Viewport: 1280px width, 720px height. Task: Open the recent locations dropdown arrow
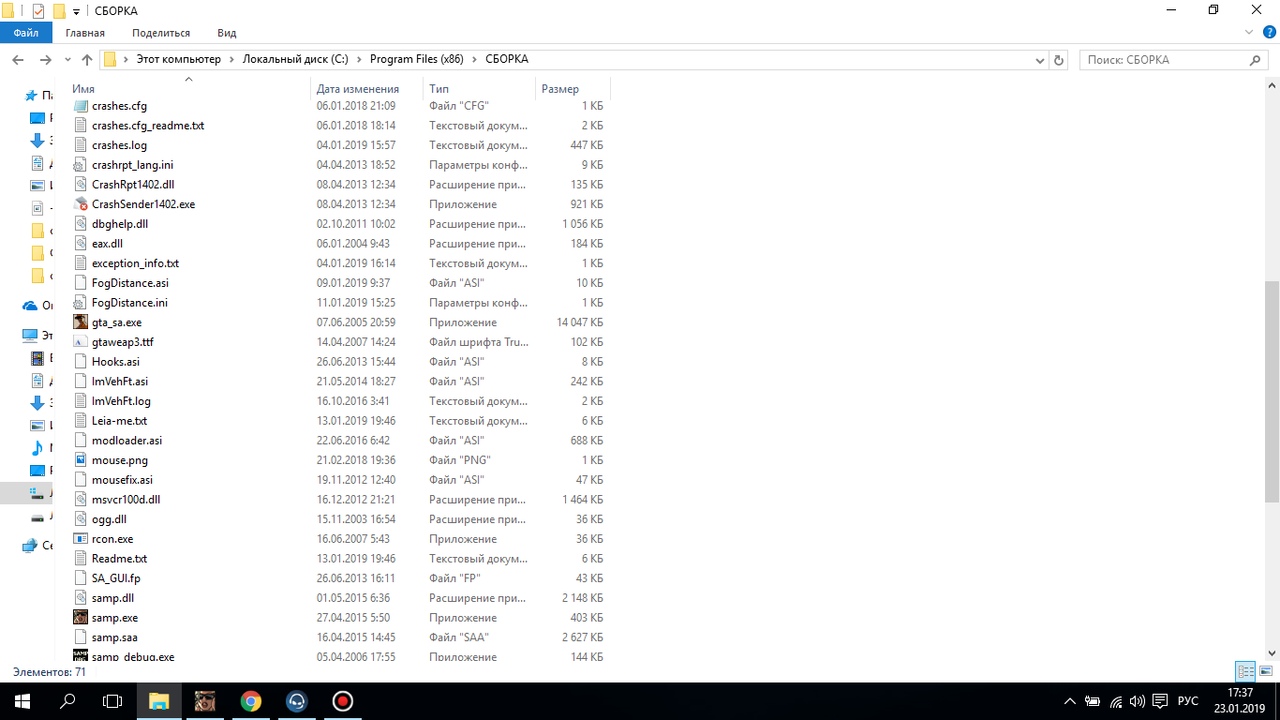point(66,60)
